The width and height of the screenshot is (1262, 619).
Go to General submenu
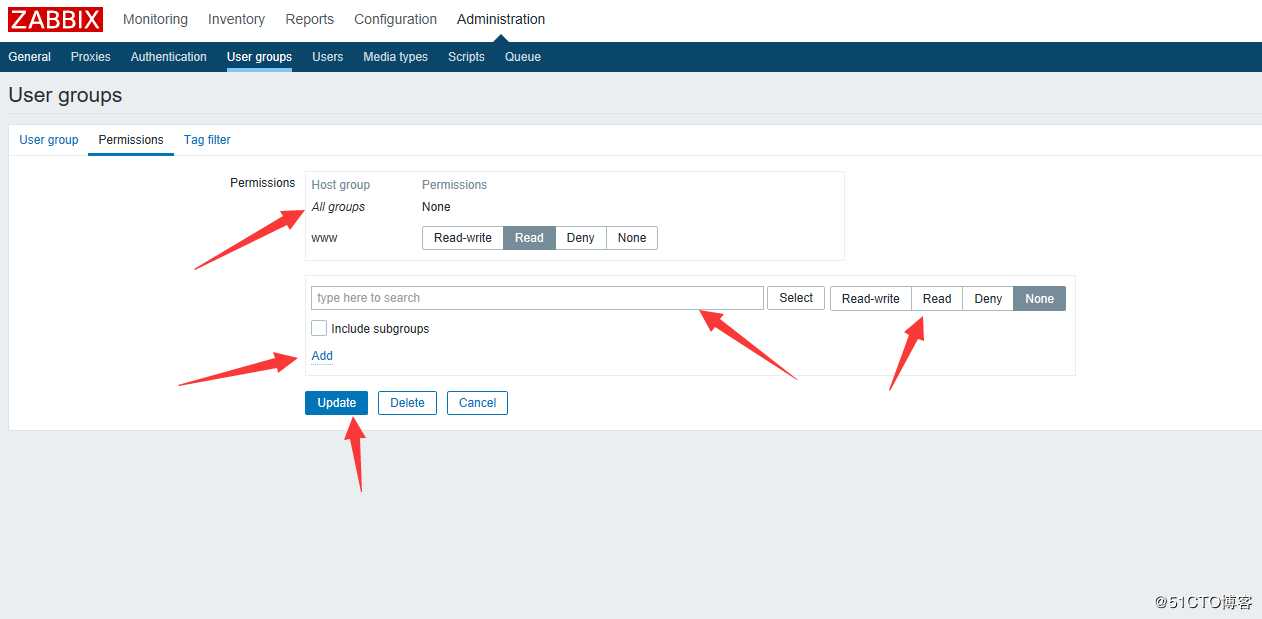pos(30,57)
